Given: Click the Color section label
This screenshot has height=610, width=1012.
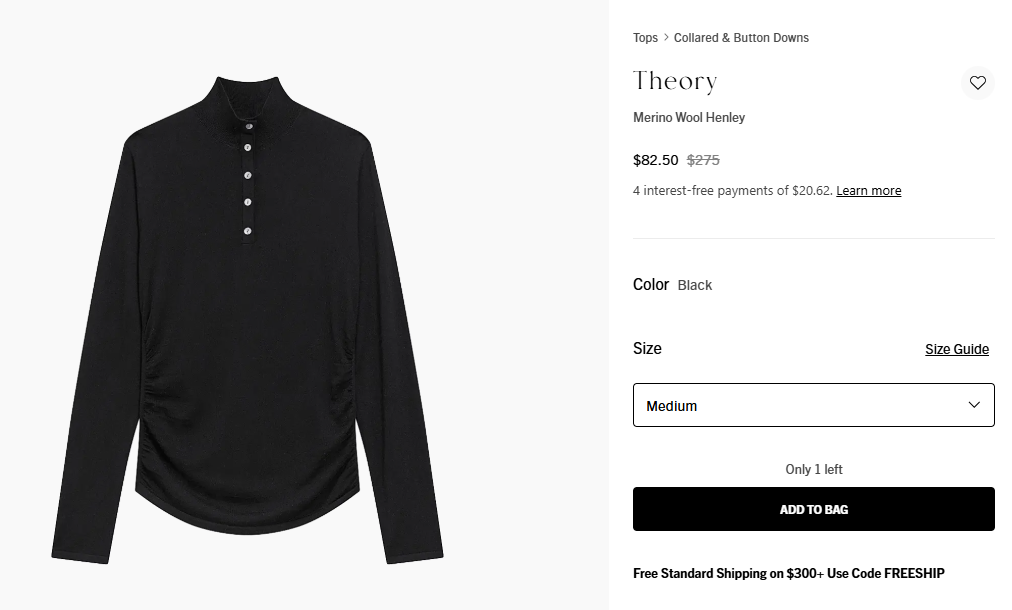Looking at the screenshot, I should (x=651, y=285).
